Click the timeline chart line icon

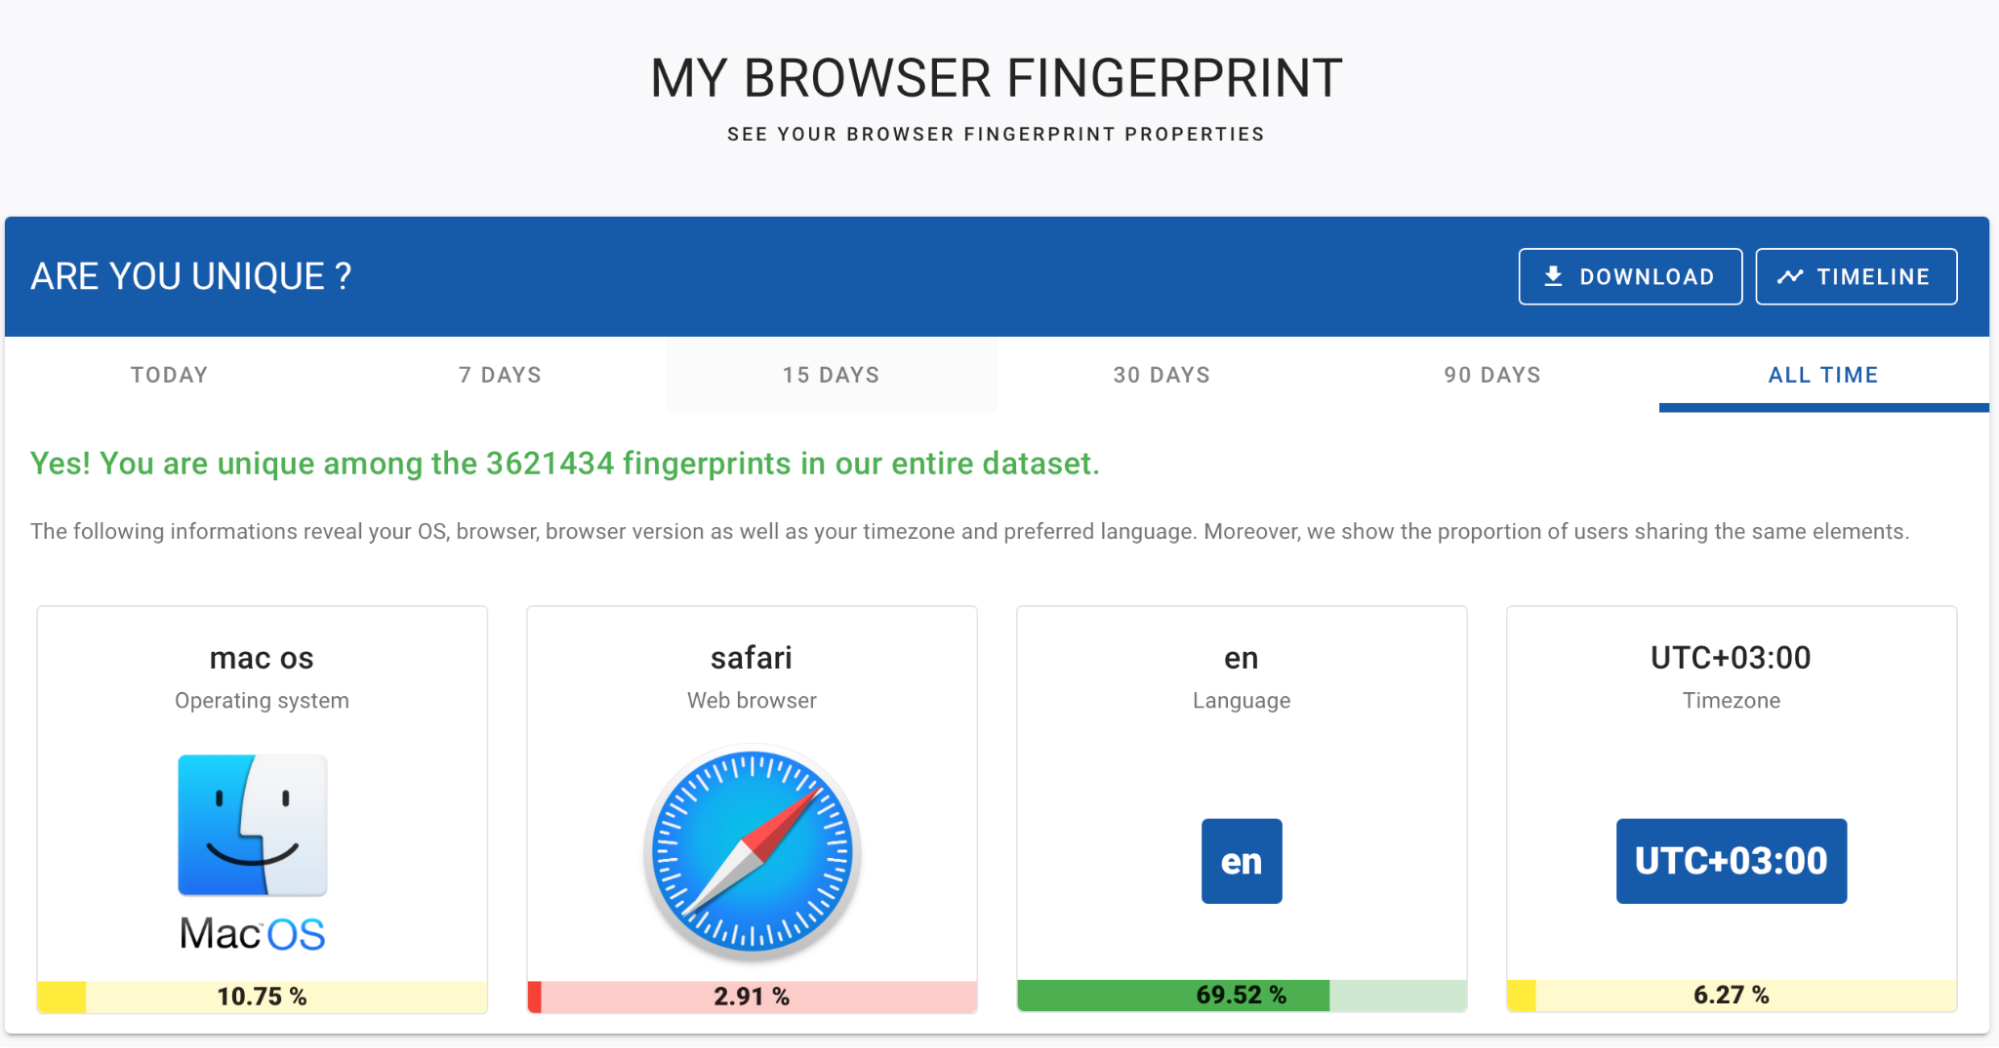(1790, 276)
